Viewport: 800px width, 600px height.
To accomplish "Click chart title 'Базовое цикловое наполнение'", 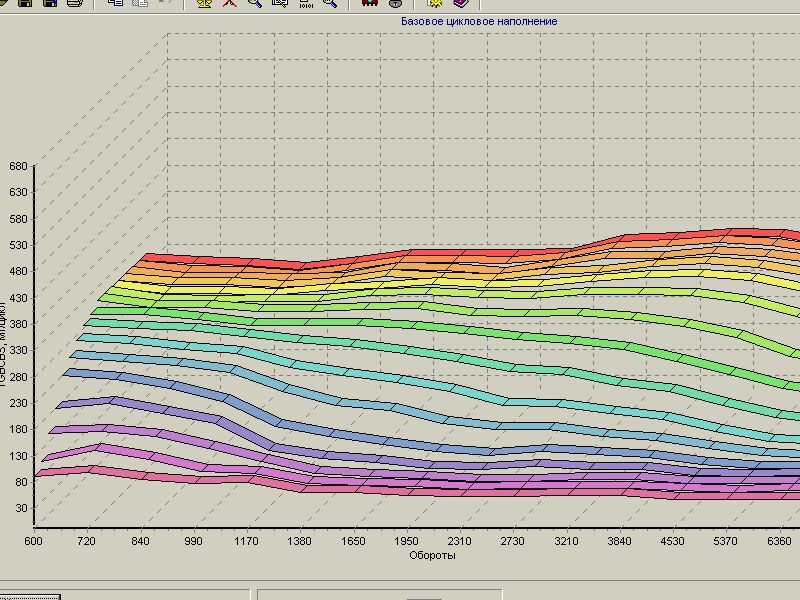I will point(479,21).
